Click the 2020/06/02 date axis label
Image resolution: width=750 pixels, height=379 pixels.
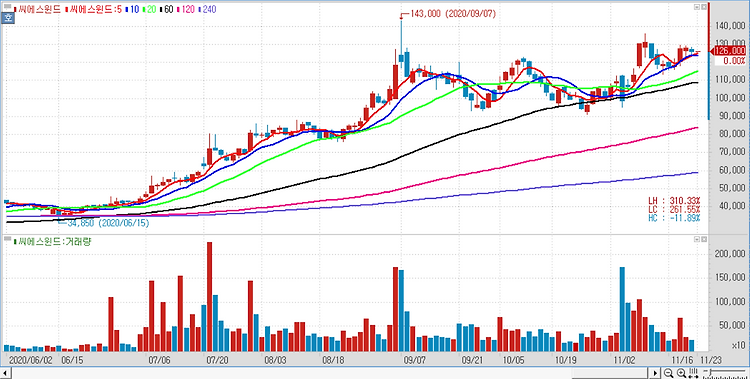pos(30,359)
